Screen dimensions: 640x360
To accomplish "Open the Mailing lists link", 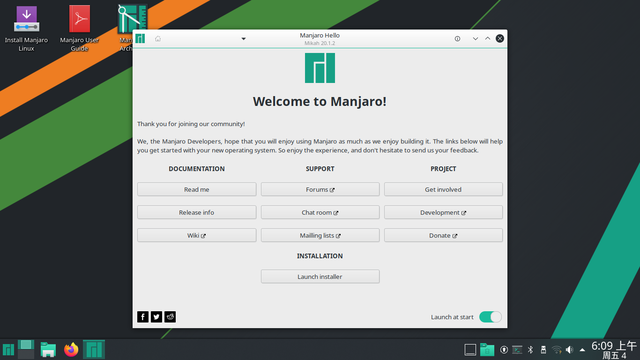I will pyautogui.click(x=320, y=236).
